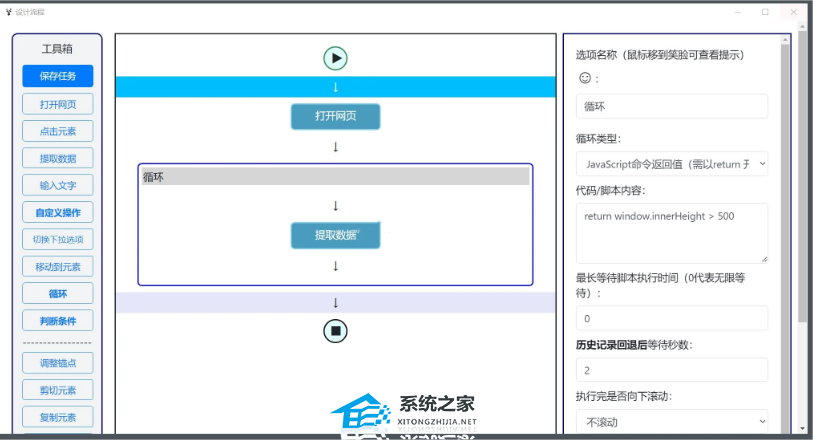Click the 调整锚点 toolbox button

[x=58, y=363]
